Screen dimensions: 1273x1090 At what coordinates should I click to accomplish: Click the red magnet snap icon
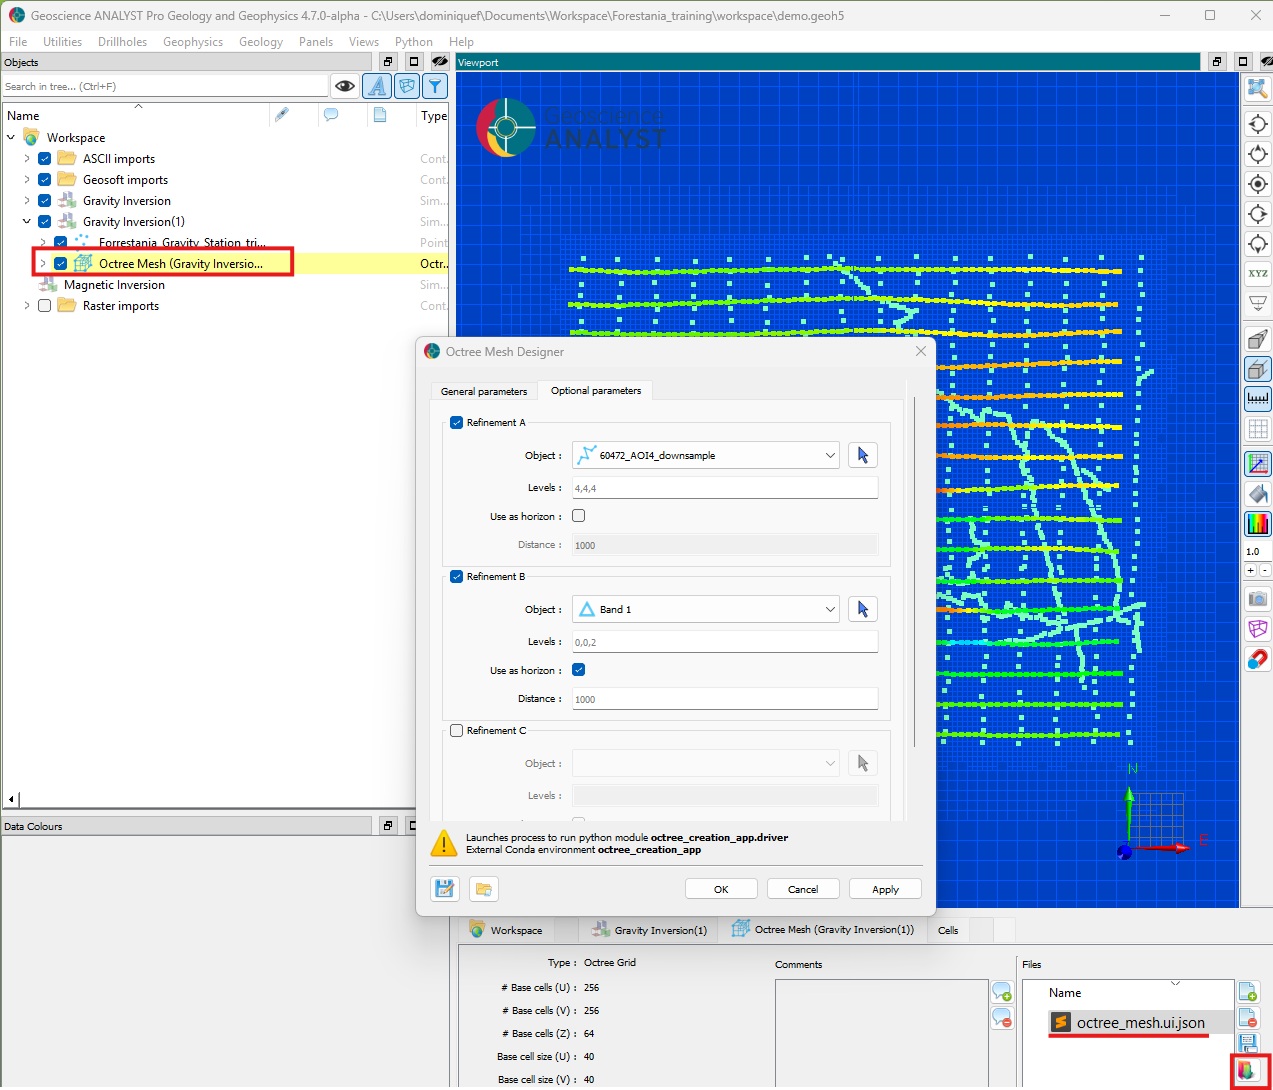click(x=1257, y=659)
